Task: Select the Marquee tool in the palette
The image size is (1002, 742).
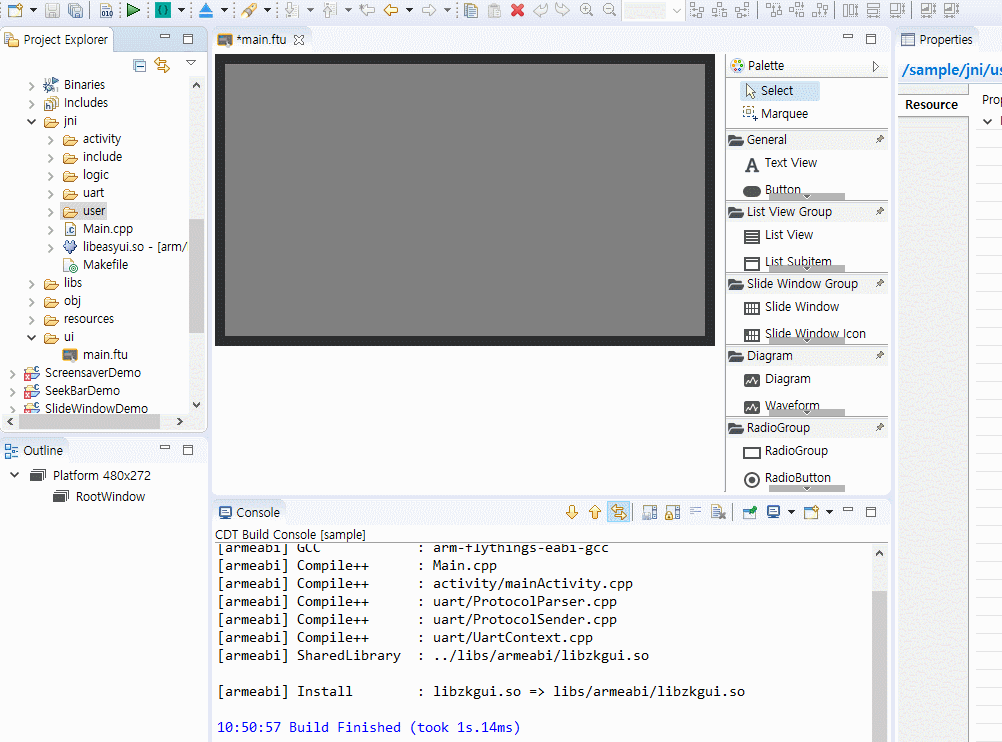Action: click(x=775, y=114)
